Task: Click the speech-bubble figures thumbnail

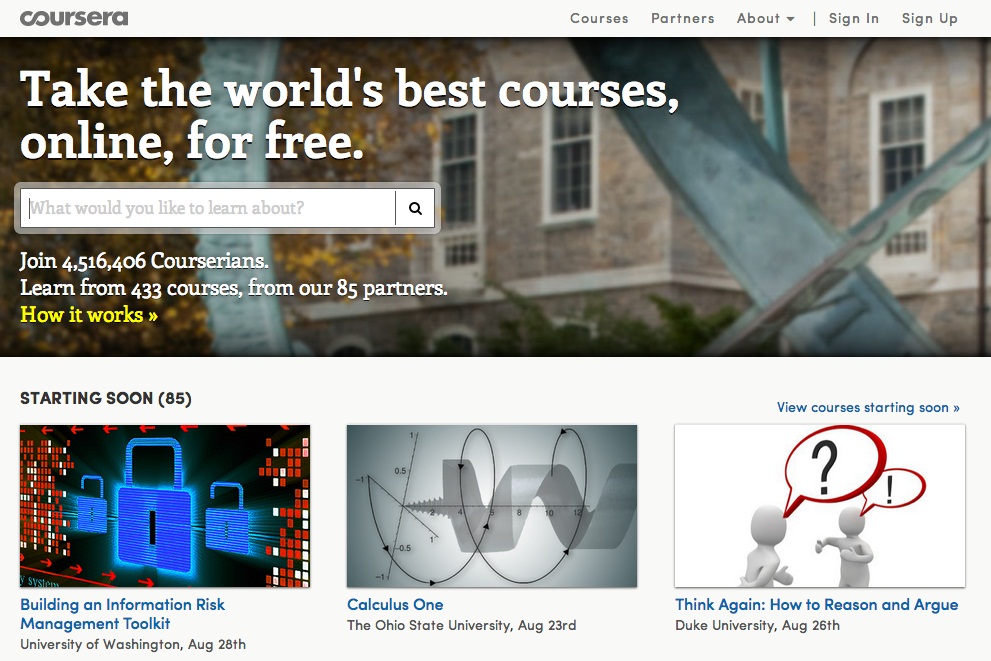Action: tap(819, 505)
